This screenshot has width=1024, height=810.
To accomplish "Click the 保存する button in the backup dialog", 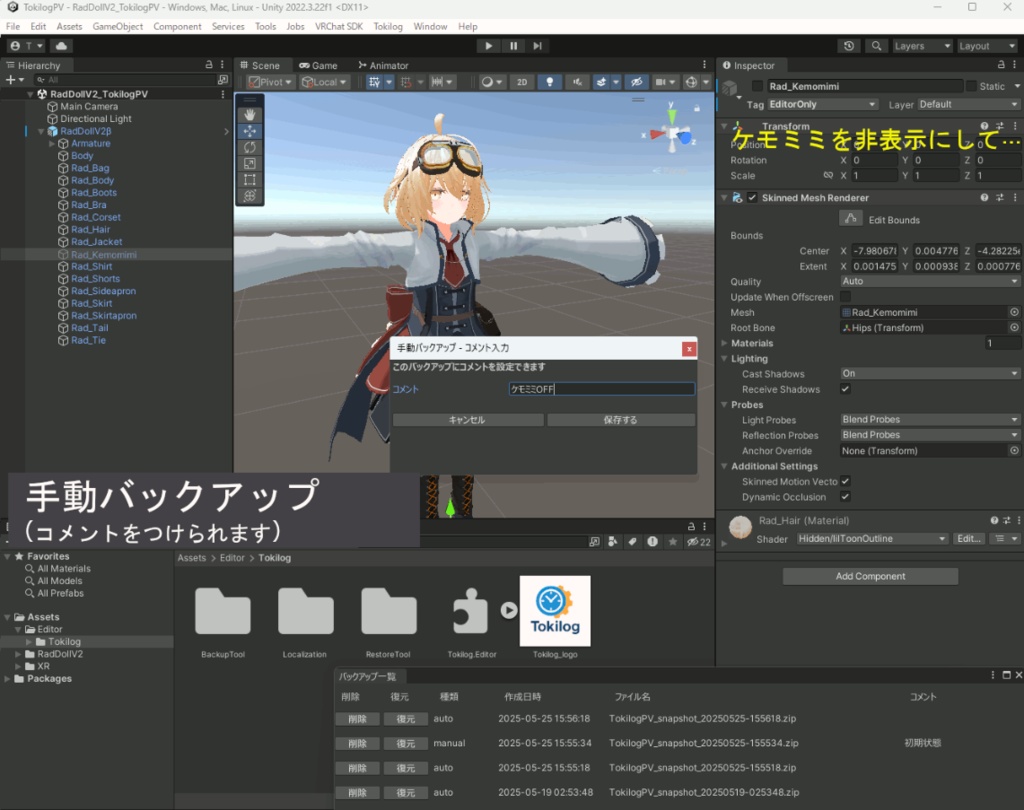I will [x=620, y=420].
